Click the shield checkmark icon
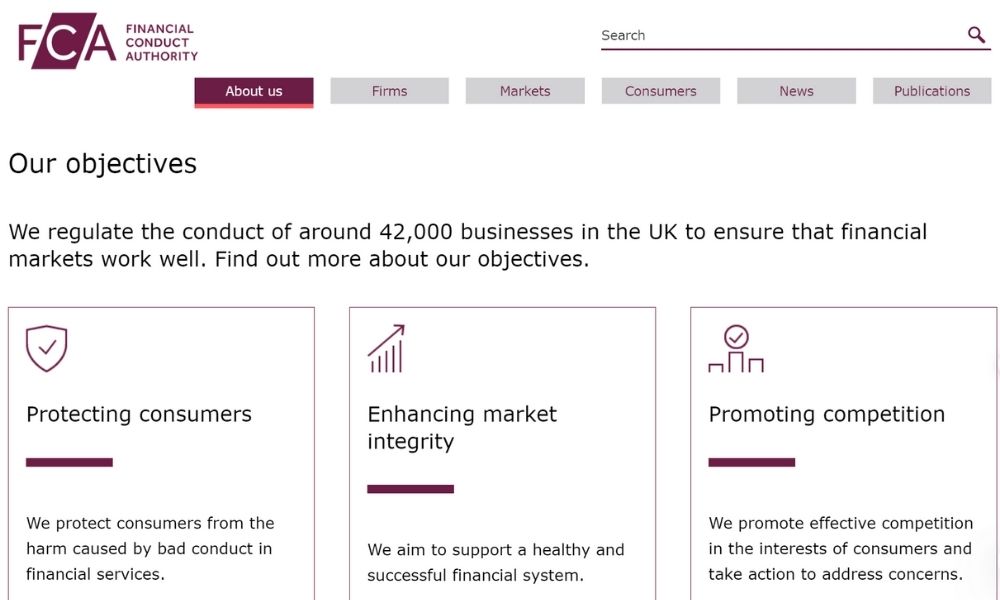The image size is (1000, 600). click(46, 348)
